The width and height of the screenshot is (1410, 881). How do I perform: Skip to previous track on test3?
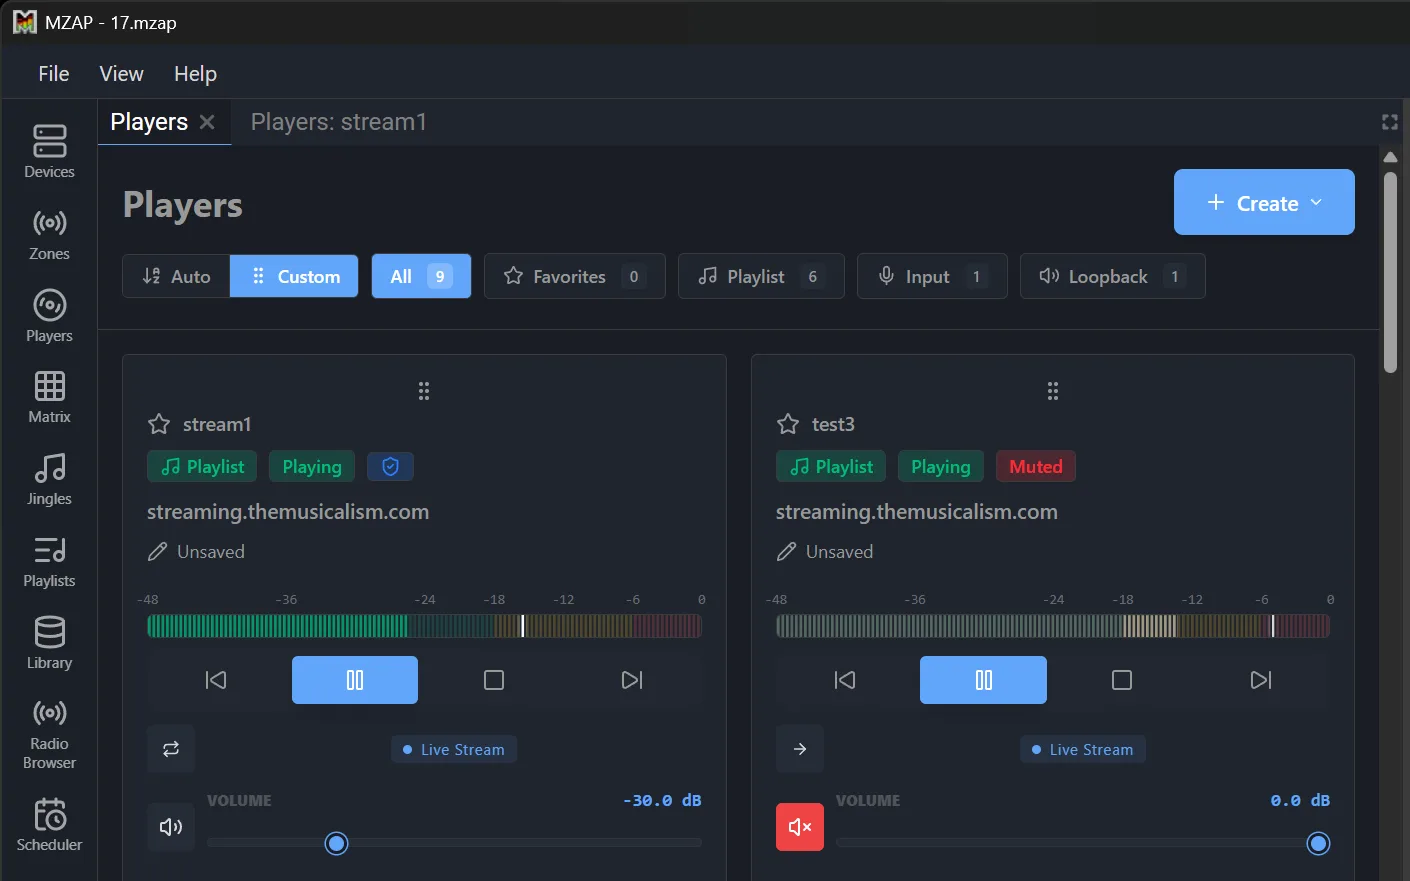pos(845,680)
